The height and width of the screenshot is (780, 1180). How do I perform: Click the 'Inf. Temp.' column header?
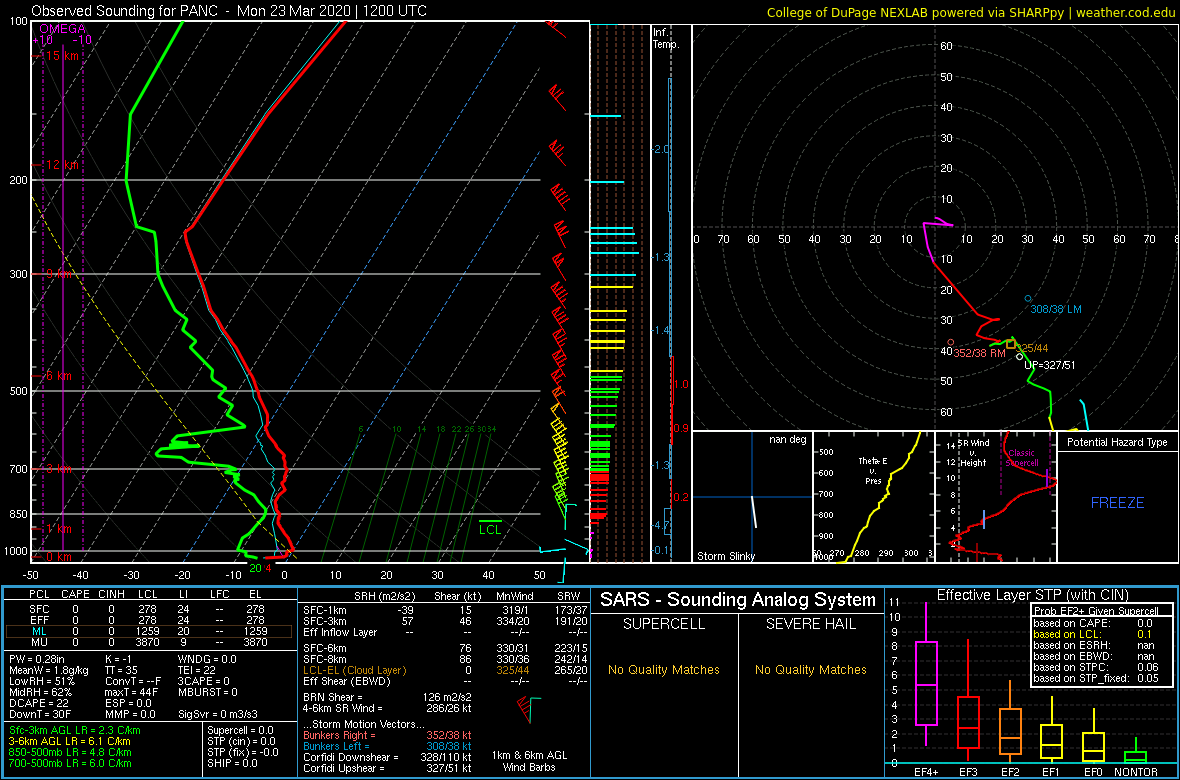coord(666,39)
